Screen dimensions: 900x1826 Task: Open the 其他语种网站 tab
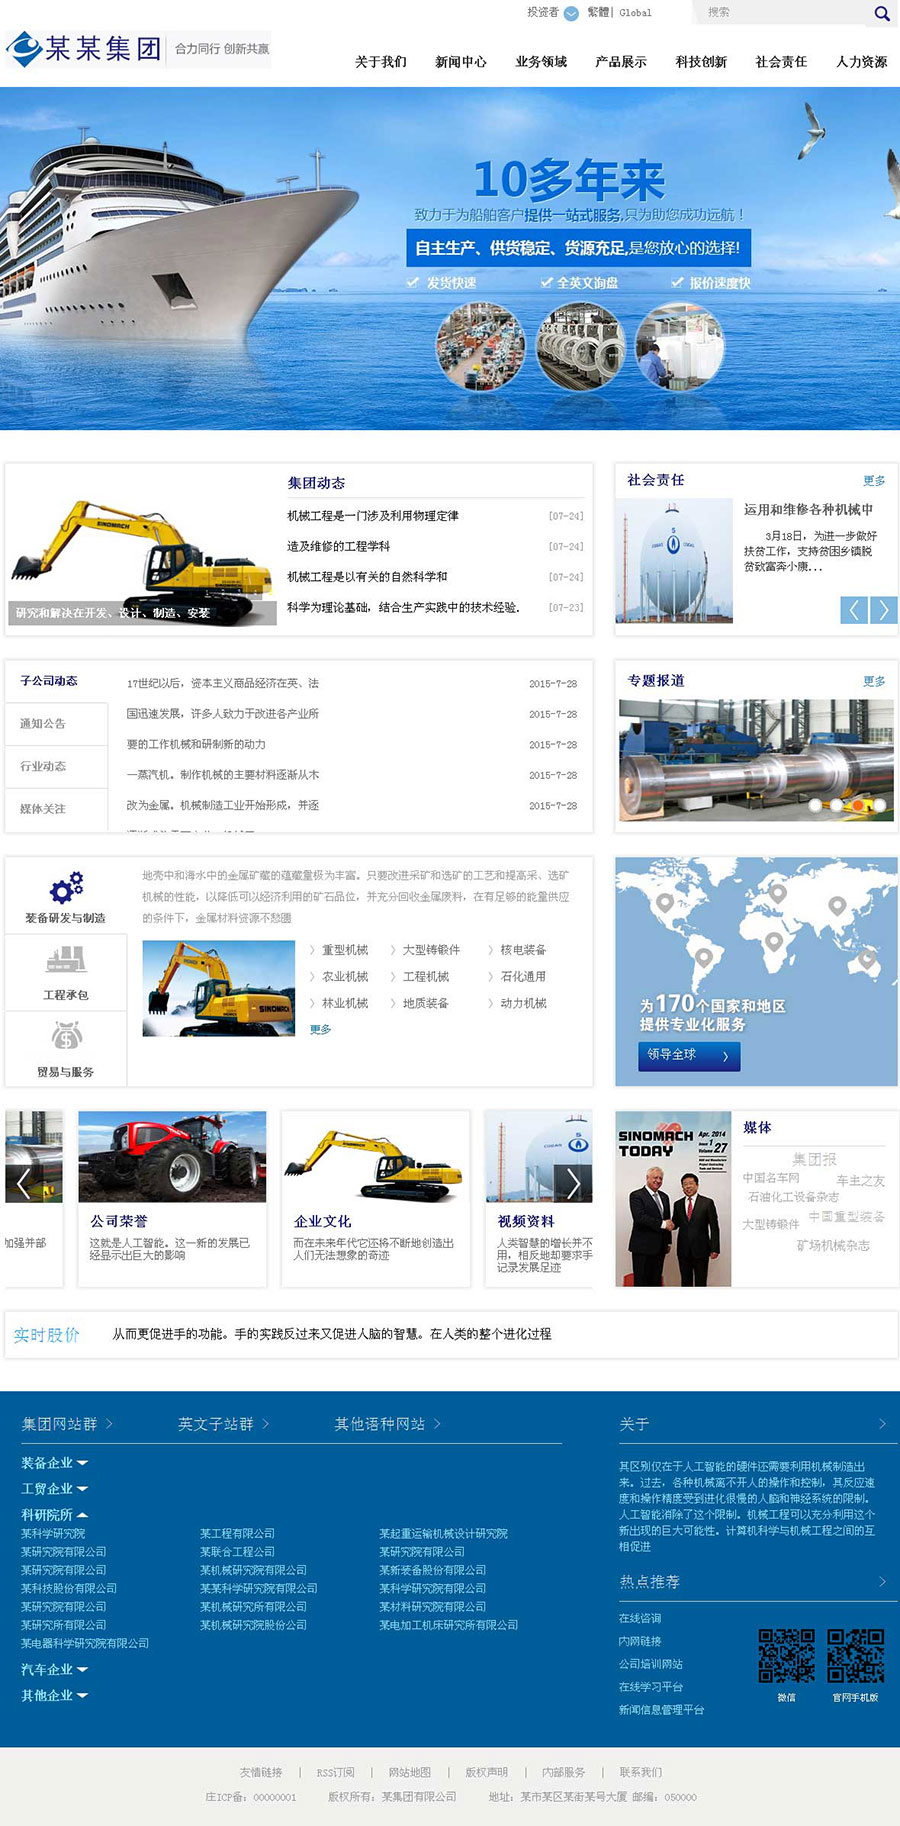pyautogui.click(x=380, y=1424)
